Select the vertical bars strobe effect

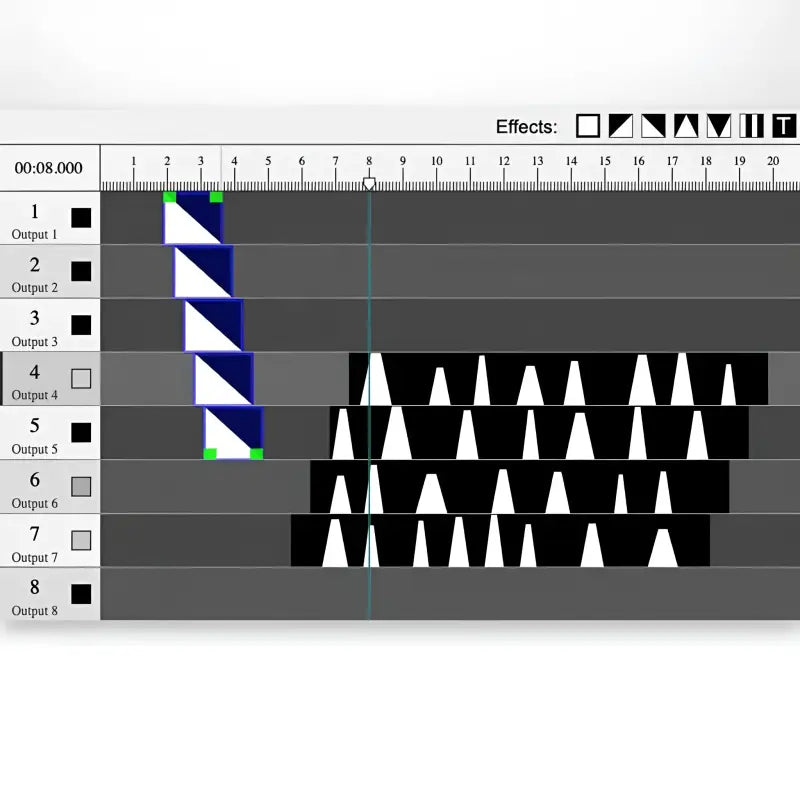point(751,126)
